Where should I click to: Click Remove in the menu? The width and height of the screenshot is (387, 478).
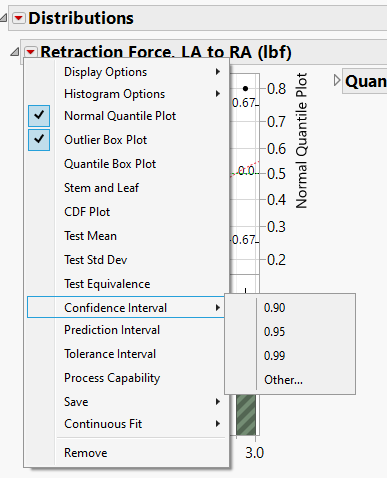[128, 453]
